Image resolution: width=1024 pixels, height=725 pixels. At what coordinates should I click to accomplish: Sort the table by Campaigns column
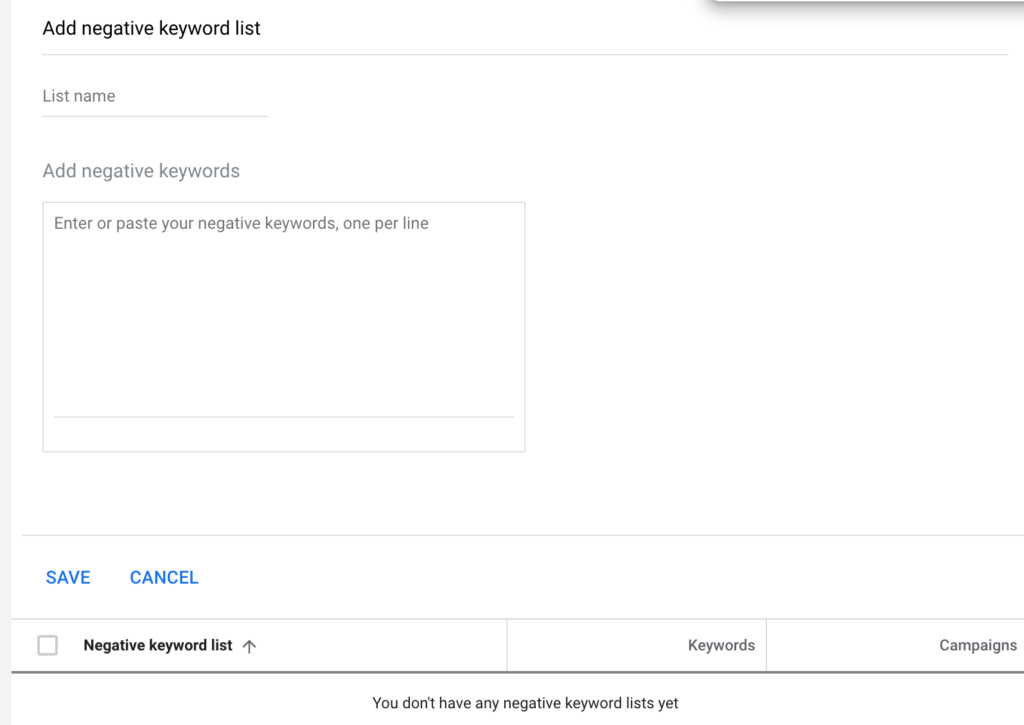coord(977,645)
